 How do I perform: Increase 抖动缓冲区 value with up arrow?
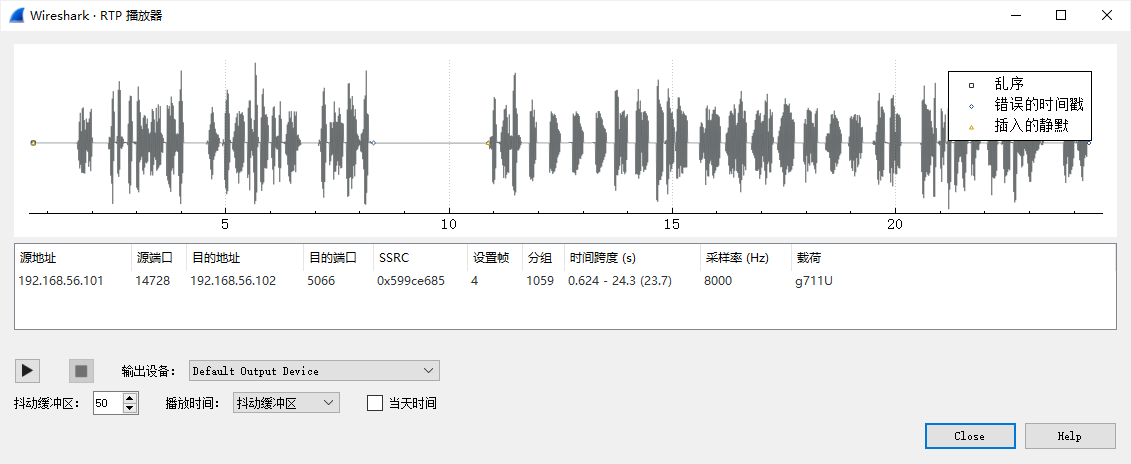point(130,398)
